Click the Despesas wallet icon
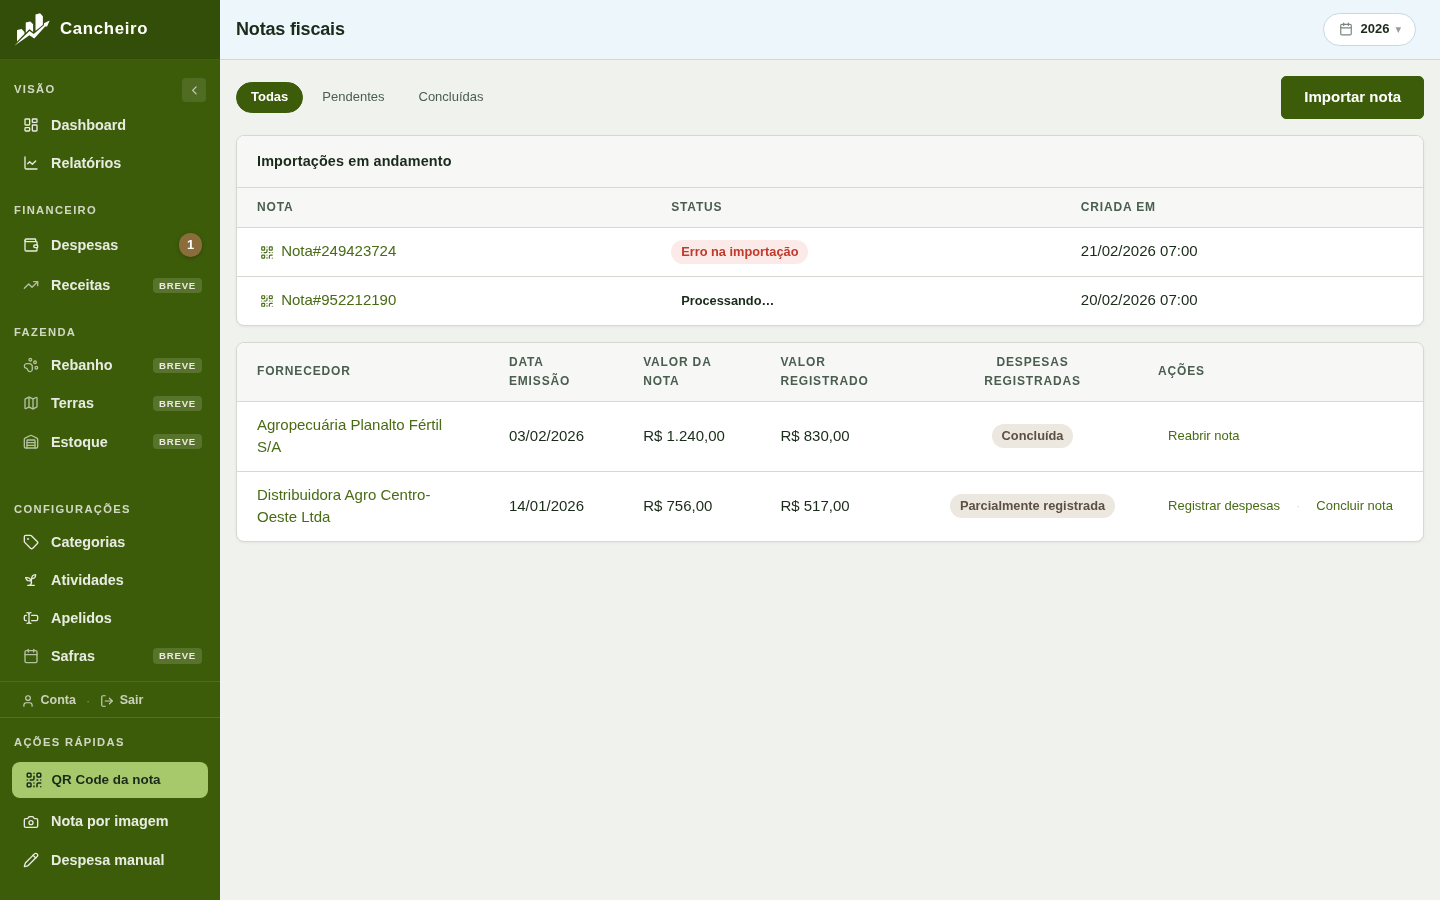 pos(31,245)
